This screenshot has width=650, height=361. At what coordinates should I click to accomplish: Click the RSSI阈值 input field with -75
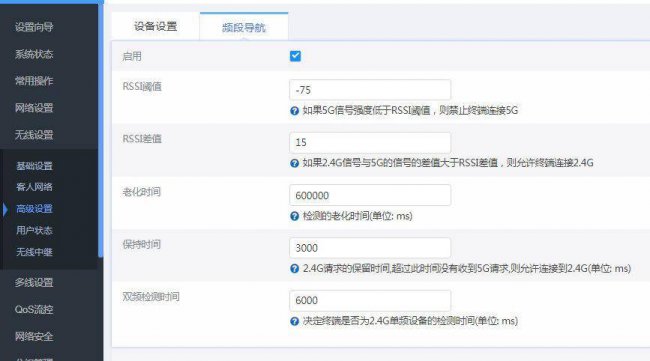370,90
